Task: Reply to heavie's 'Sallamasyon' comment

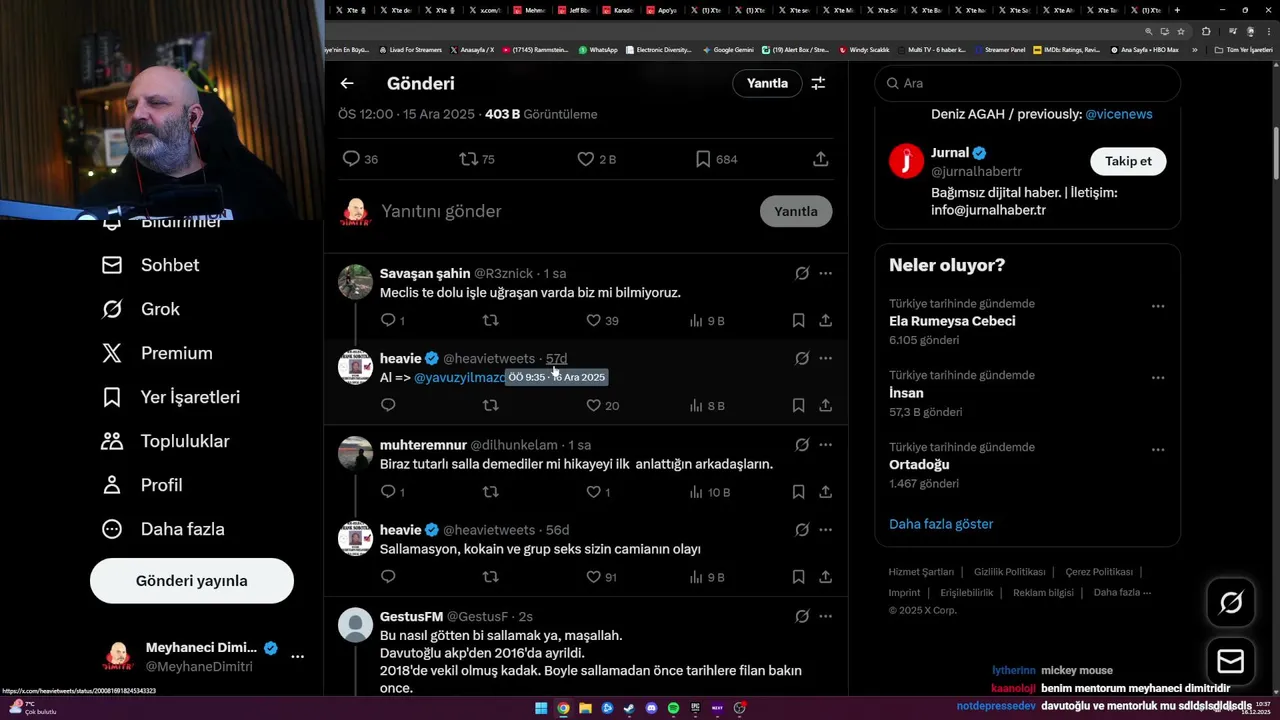Action: tap(388, 577)
